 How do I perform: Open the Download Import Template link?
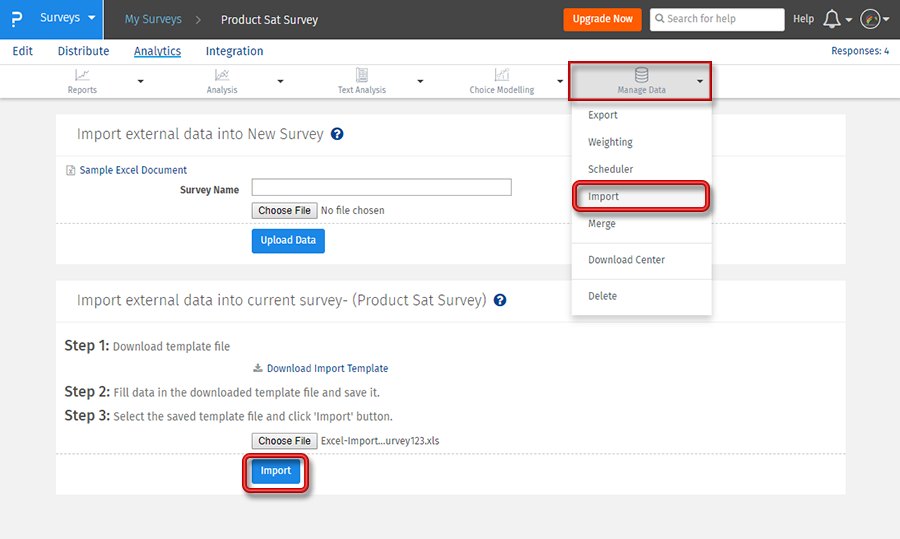coord(327,369)
